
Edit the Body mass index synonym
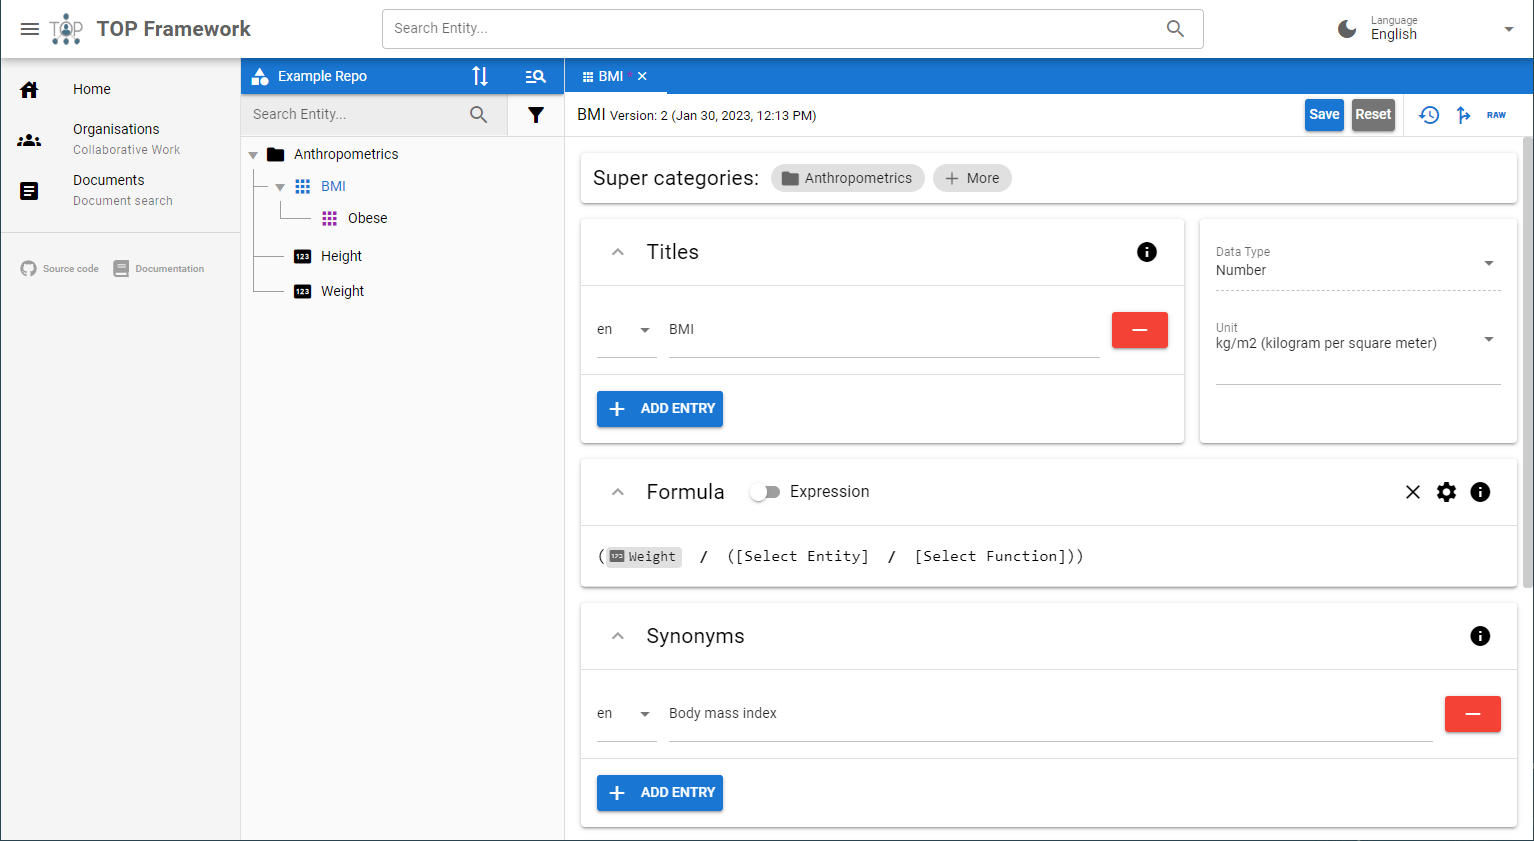coord(1050,714)
